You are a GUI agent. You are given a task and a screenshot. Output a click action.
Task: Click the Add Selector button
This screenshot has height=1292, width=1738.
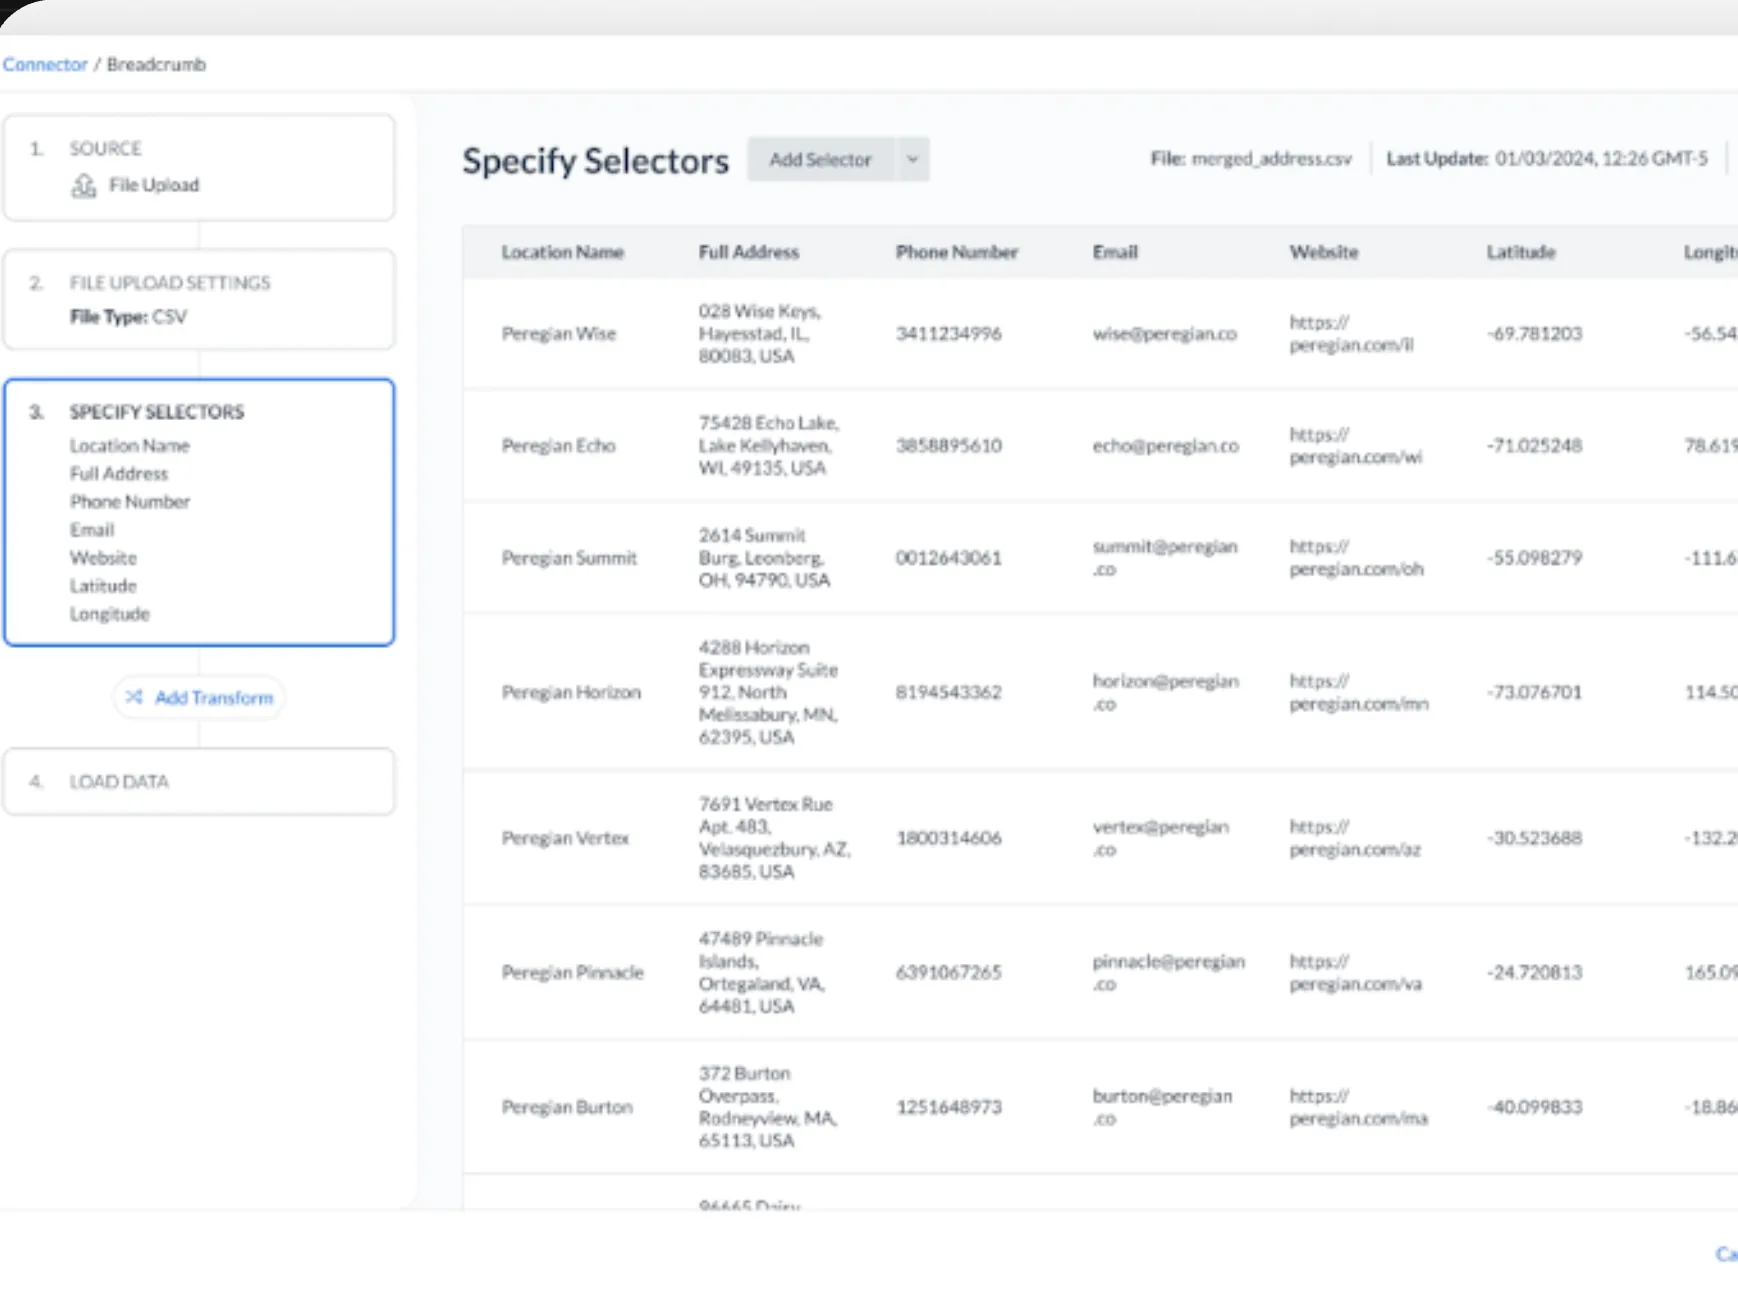[820, 159]
